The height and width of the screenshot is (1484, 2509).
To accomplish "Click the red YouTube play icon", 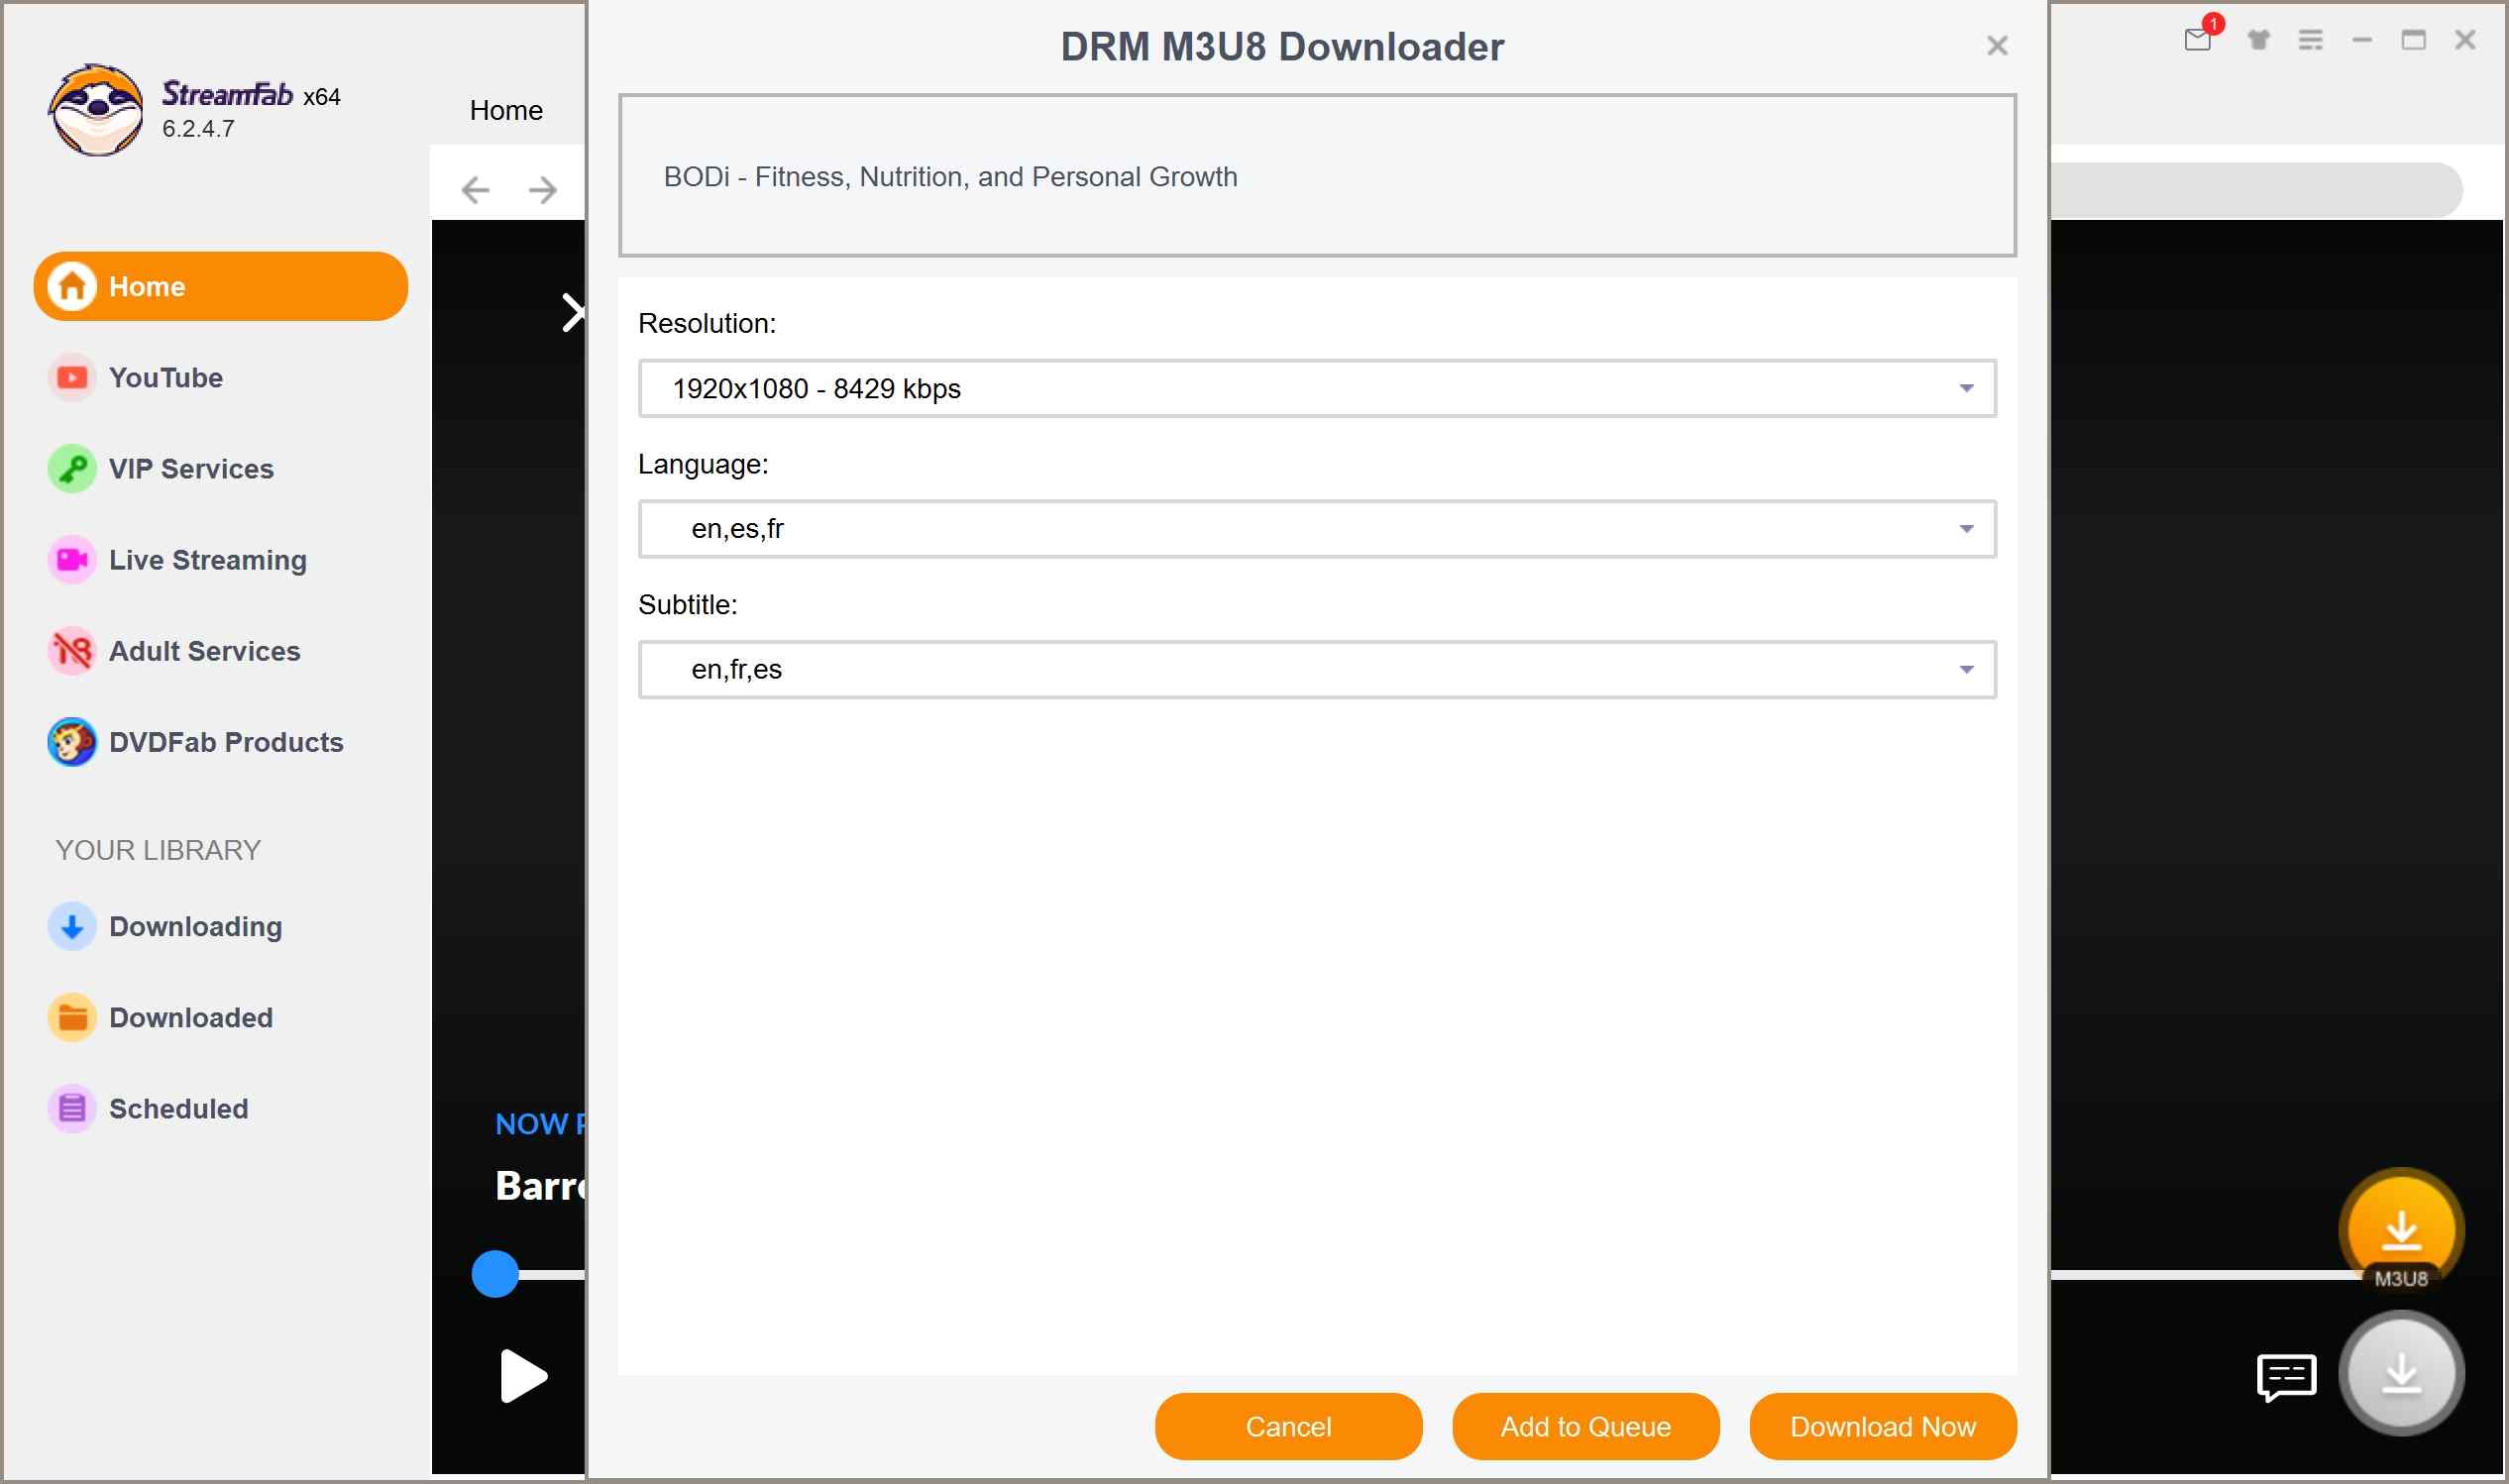I will (72, 378).
